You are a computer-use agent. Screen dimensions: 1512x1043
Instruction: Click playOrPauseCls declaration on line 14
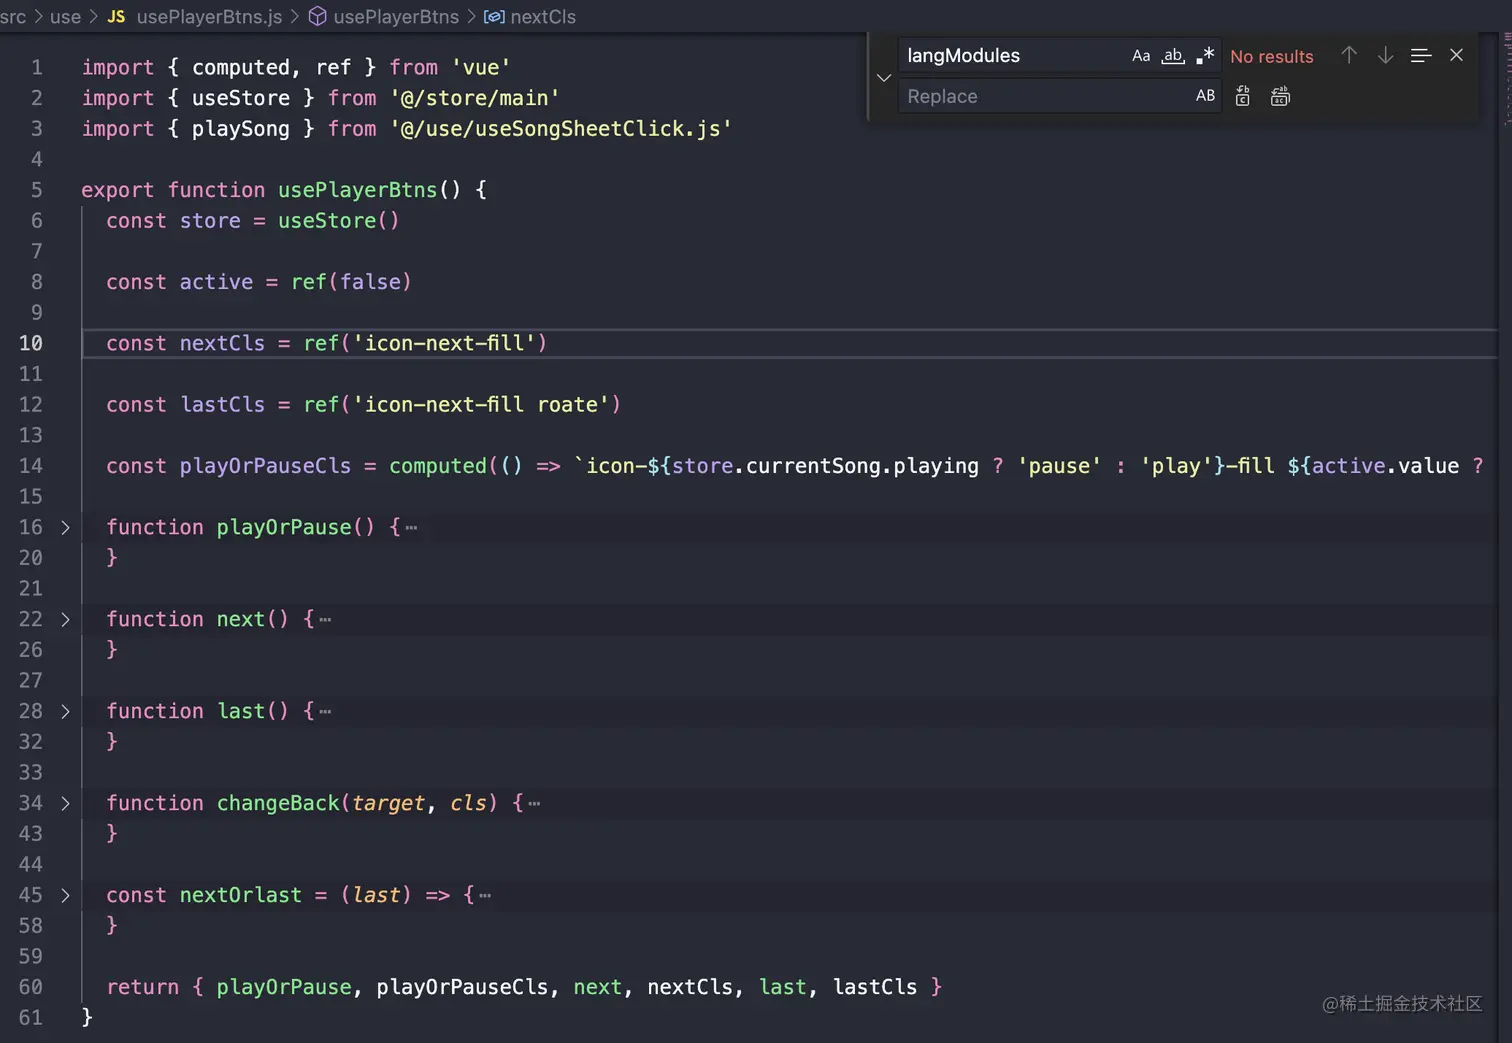266,466
